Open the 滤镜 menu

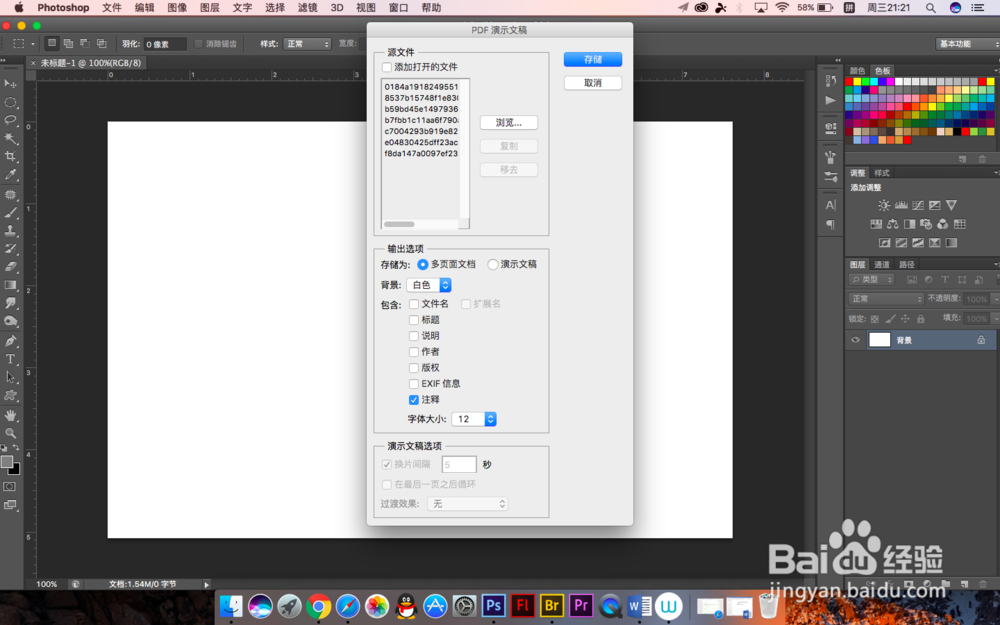307,7
